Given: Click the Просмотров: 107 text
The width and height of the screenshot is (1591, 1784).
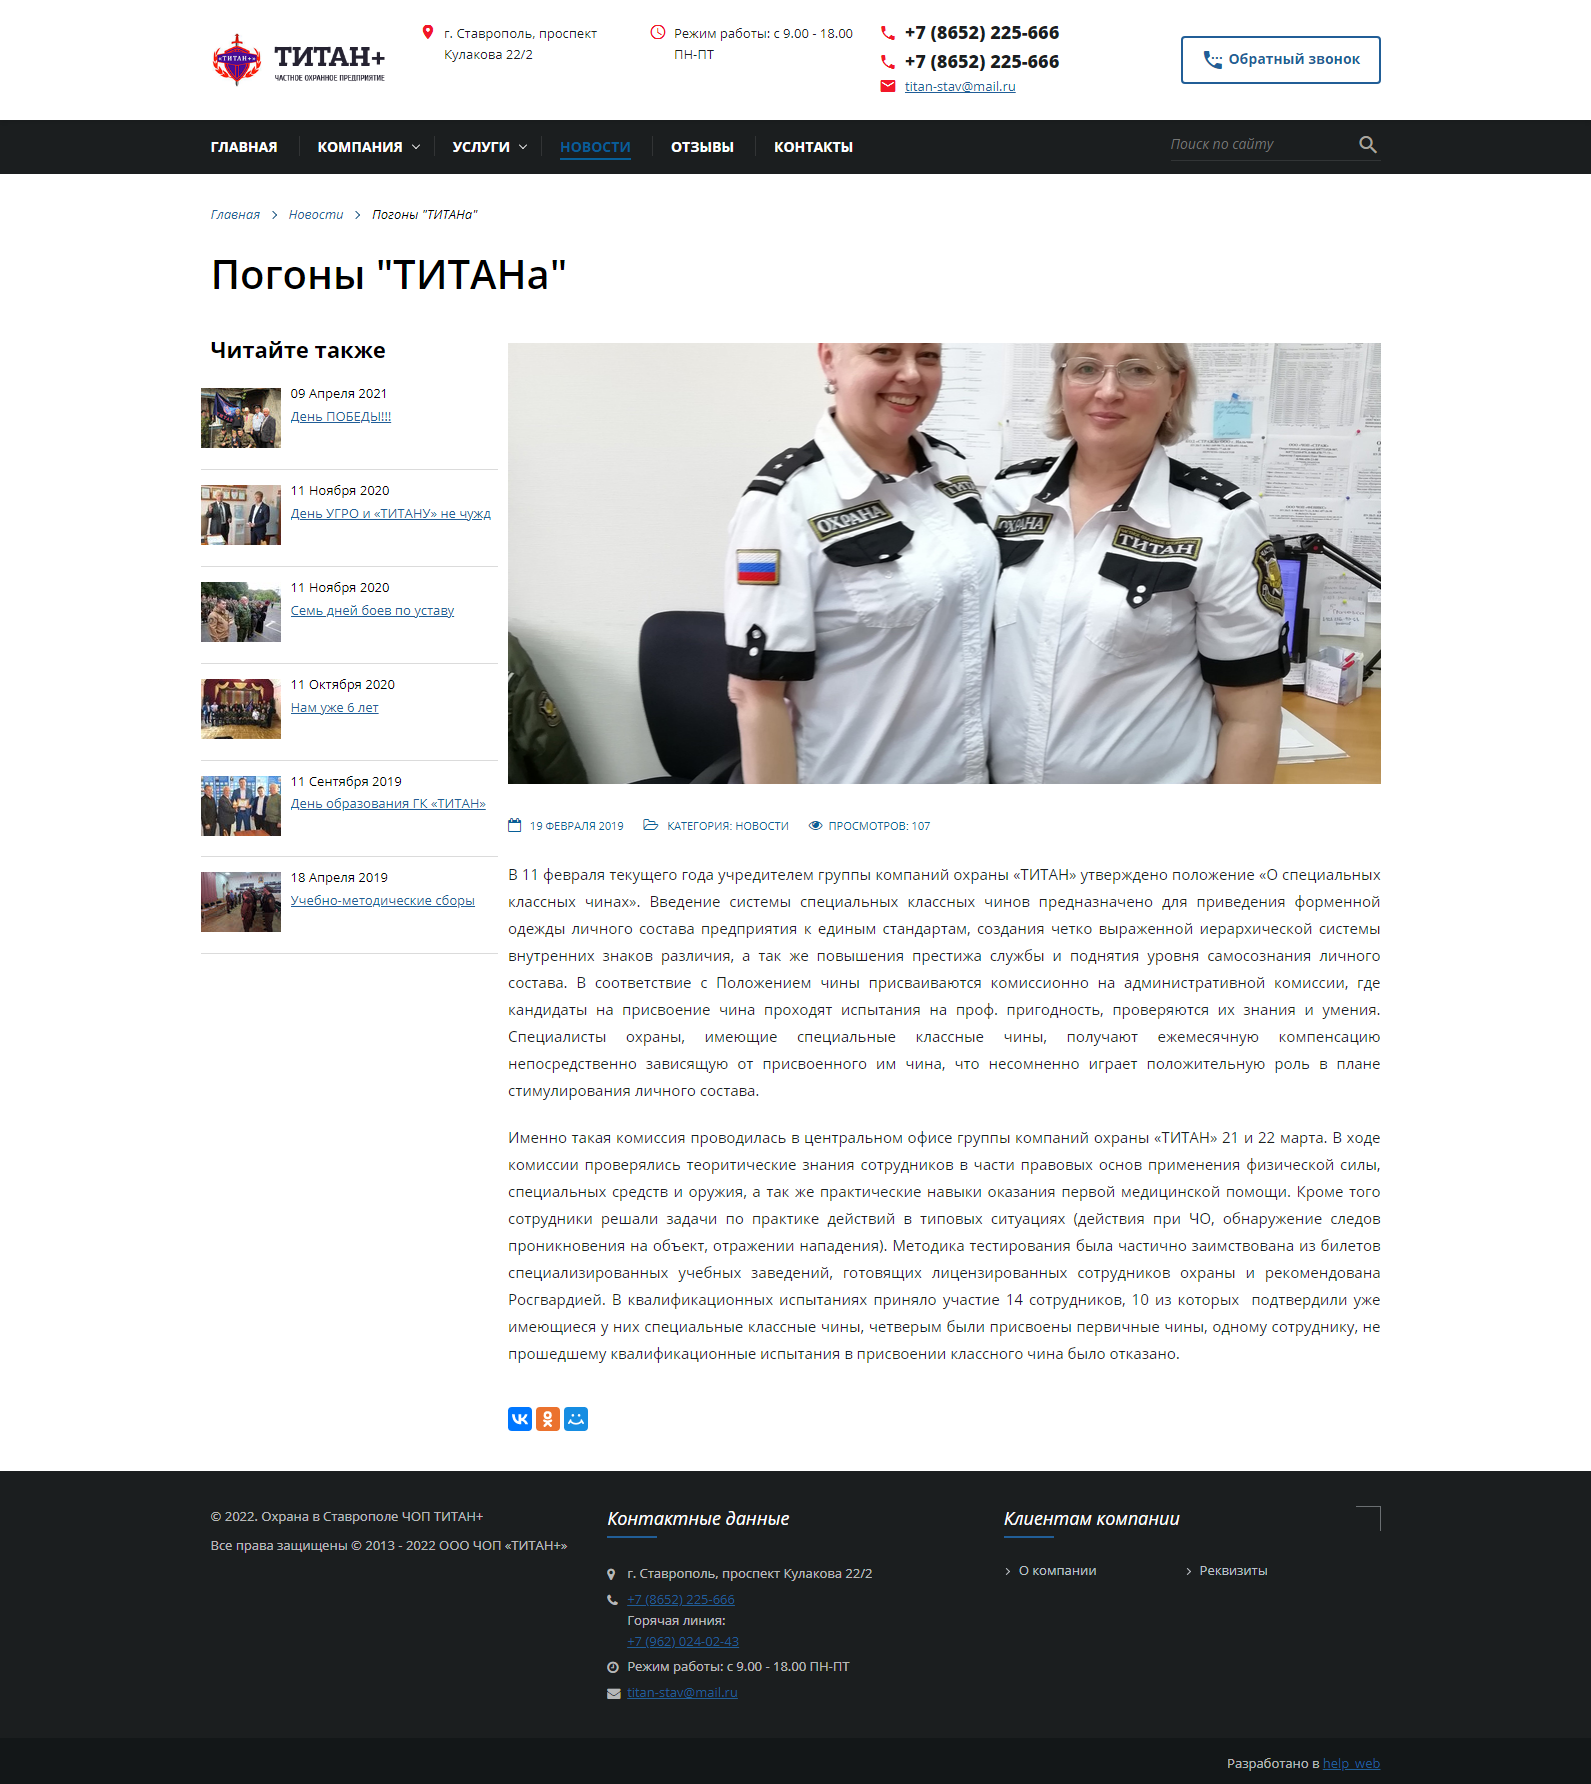Looking at the screenshot, I should tap(879, 826).
